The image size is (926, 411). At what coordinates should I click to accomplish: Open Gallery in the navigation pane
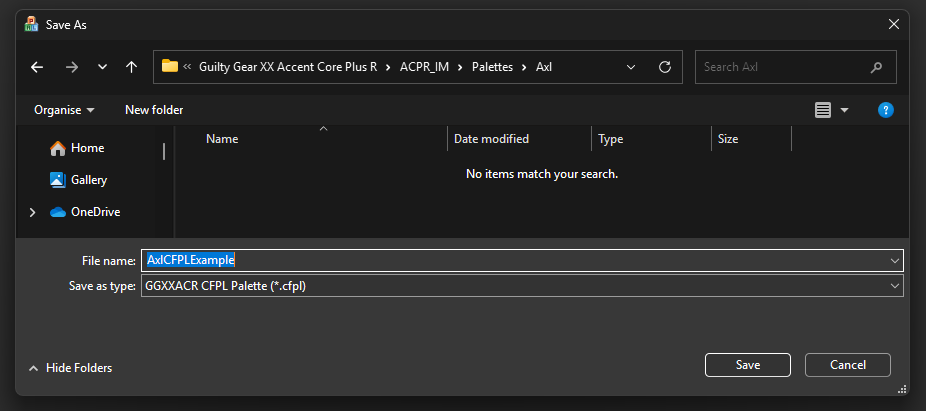[88, 180]
